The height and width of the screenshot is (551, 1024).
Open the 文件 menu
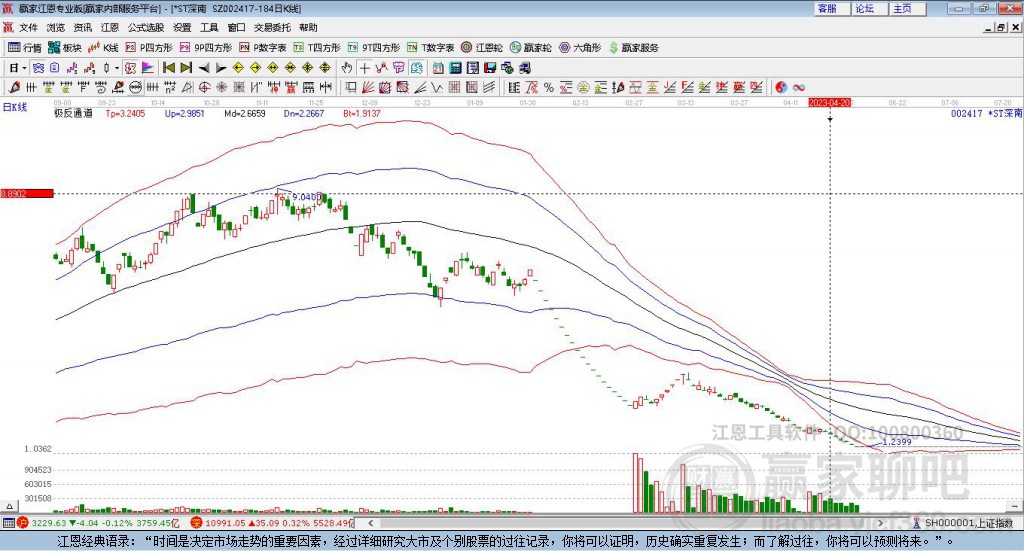pyautogui.click(x=28, y=27)
